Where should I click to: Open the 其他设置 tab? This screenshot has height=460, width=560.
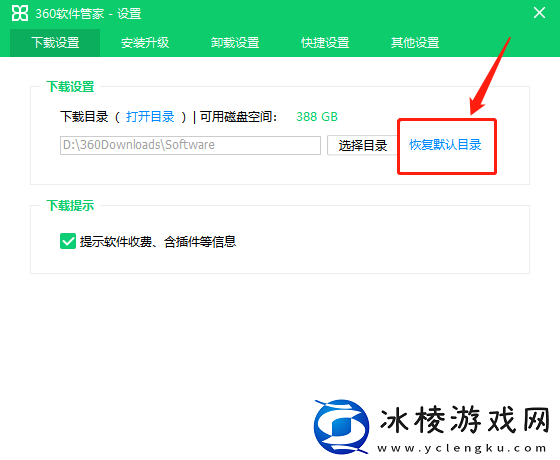pos(415,43)
